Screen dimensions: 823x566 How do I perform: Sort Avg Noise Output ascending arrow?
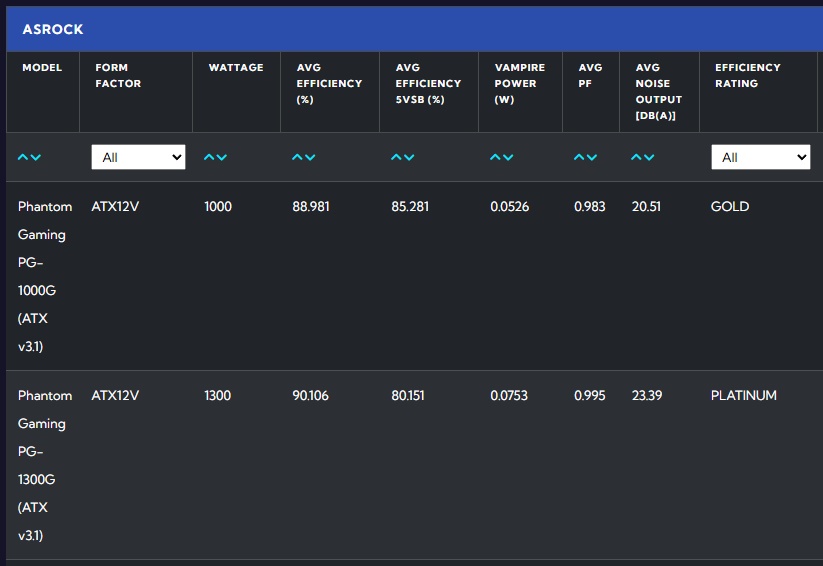point(636,157)
